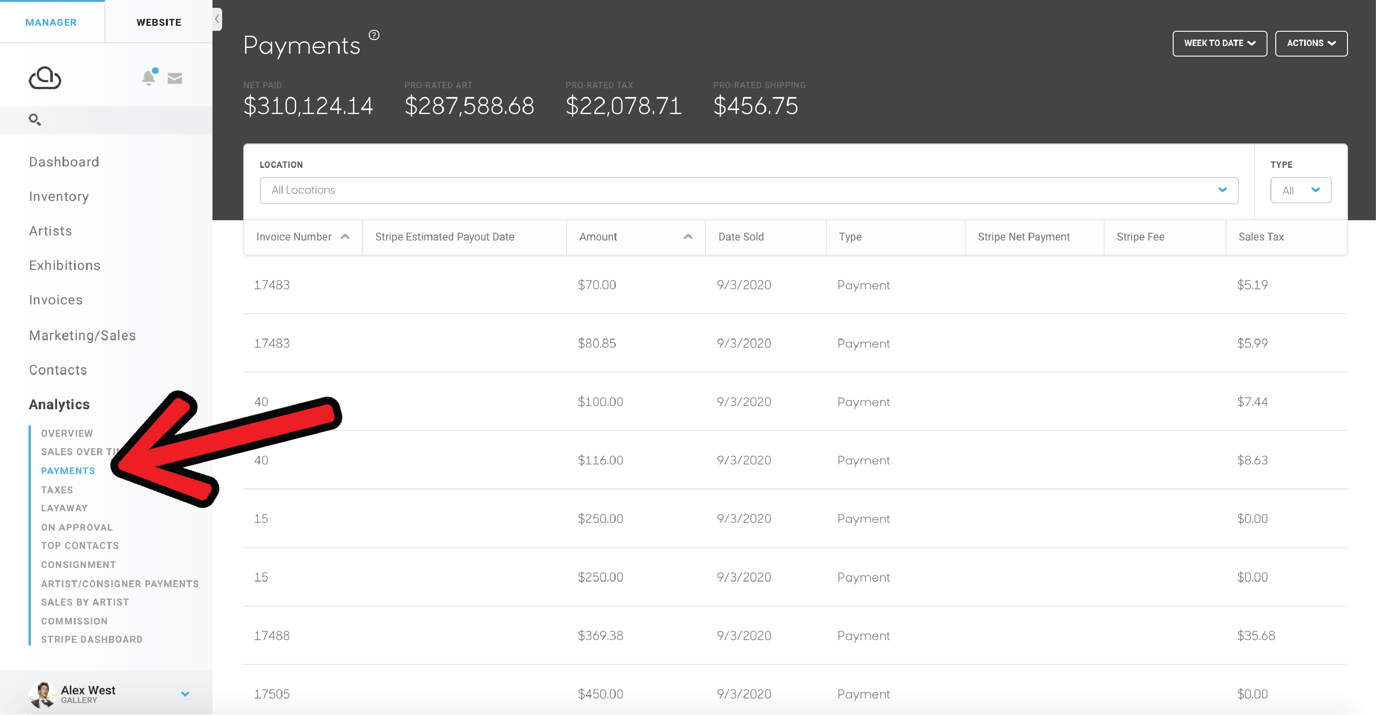
Task: Expand the Alex West account chevron
Action: 184,692
